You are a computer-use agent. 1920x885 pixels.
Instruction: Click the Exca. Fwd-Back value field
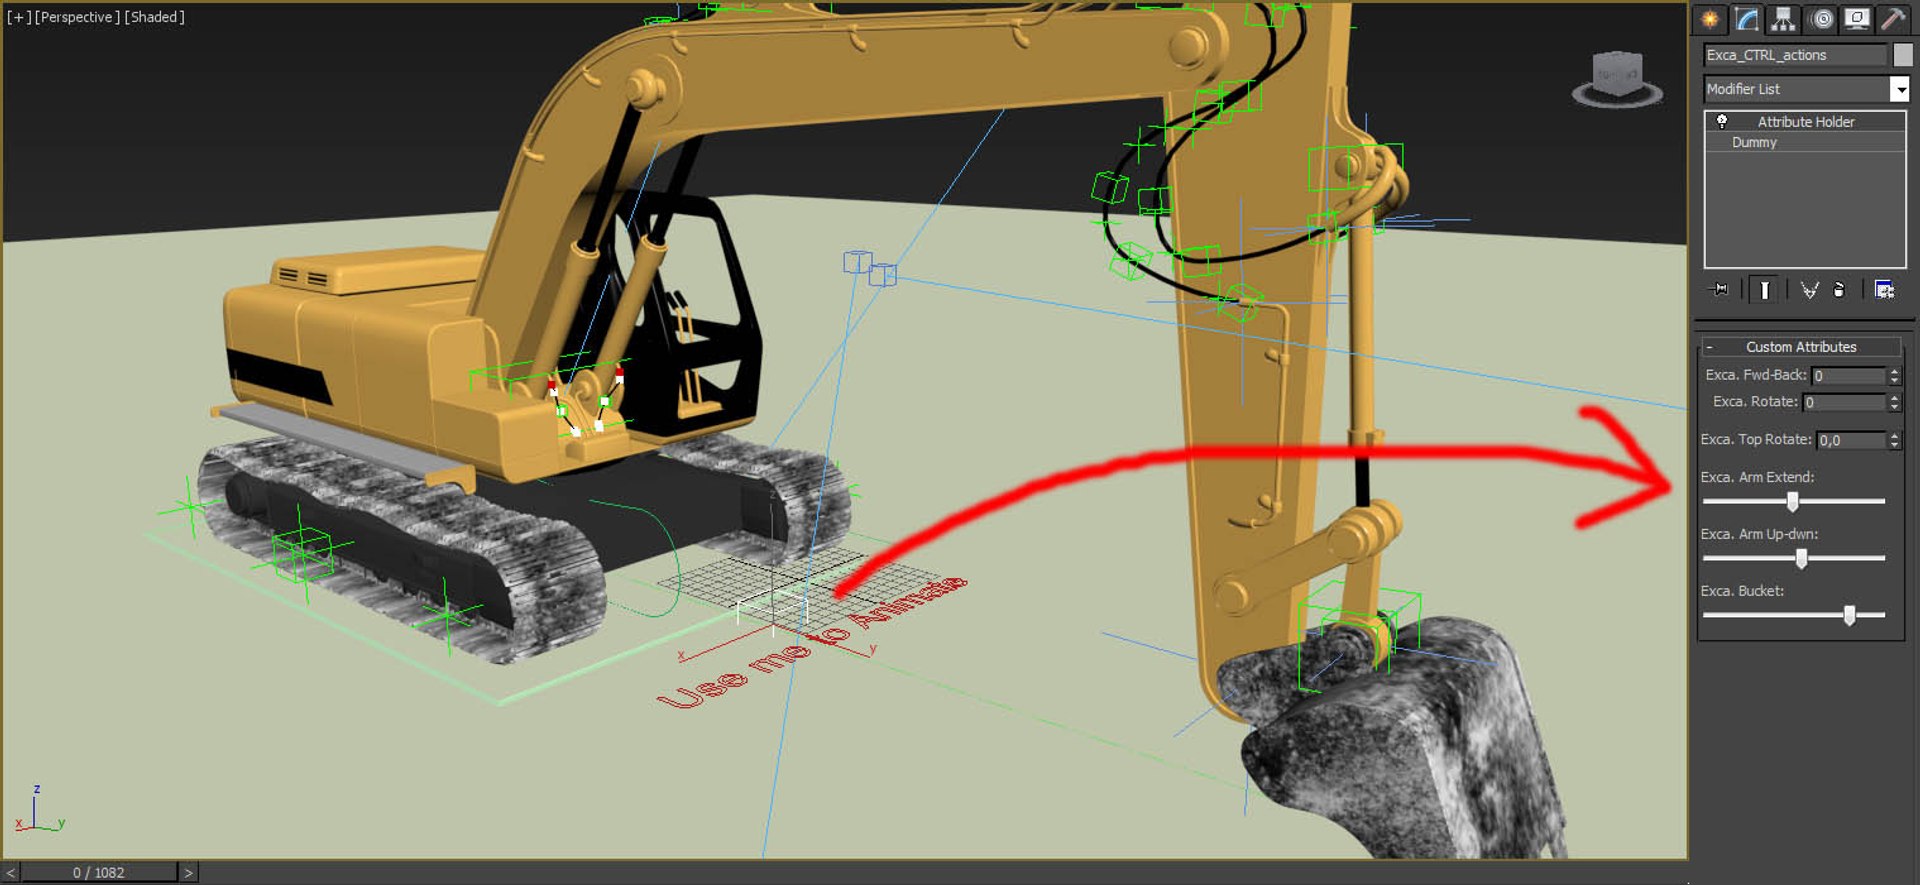pos(1848,376)
